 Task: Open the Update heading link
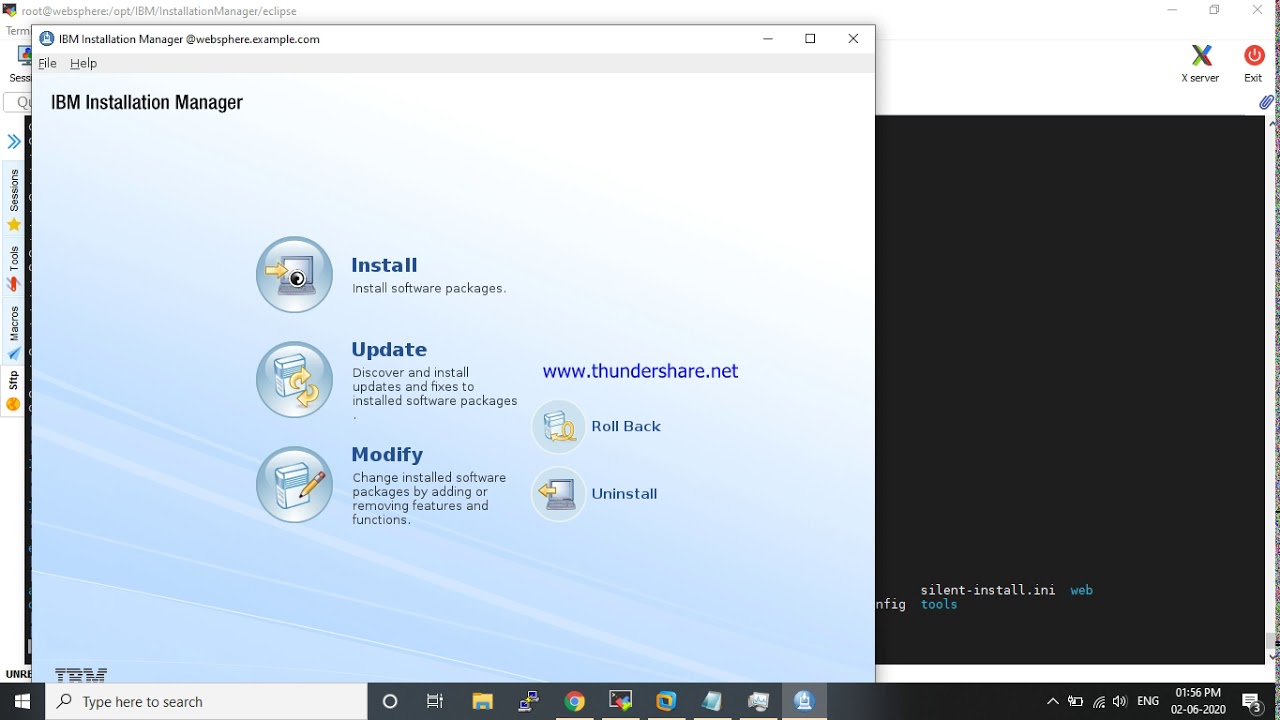pyautogui.click(x=389, y=349)
